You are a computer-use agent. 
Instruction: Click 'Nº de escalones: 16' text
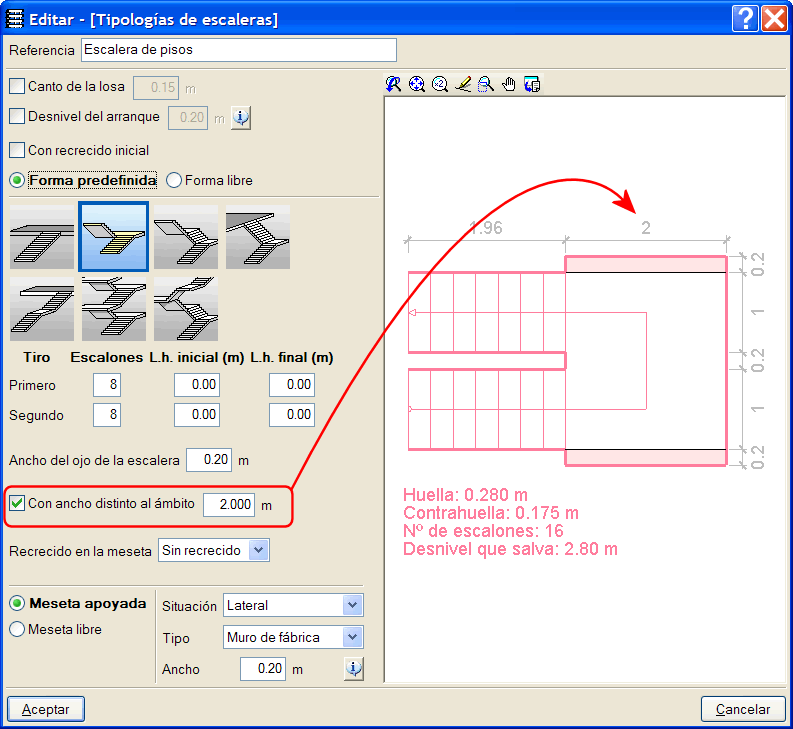(483, 531)
